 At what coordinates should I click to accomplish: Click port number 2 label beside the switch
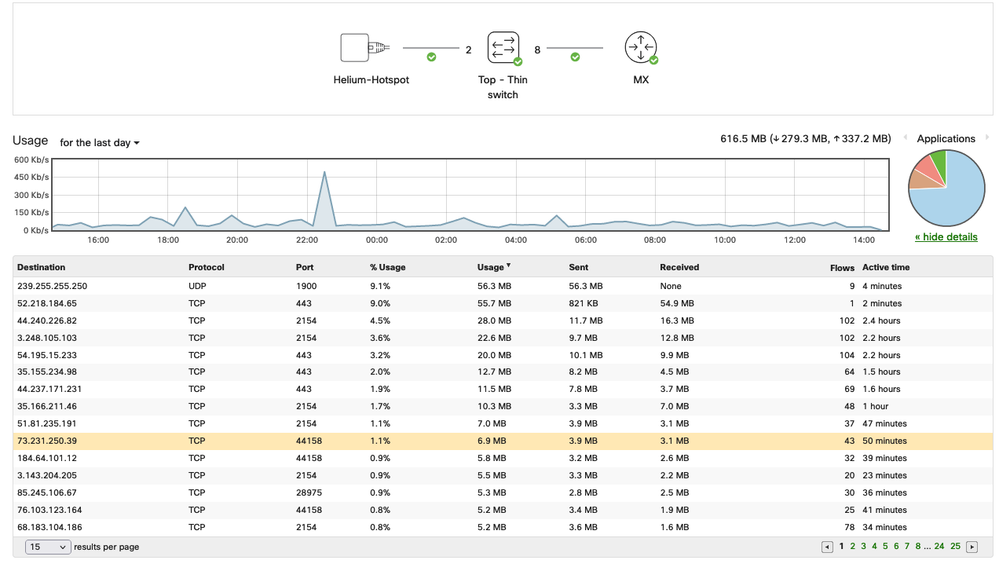[x=468, y=50]
